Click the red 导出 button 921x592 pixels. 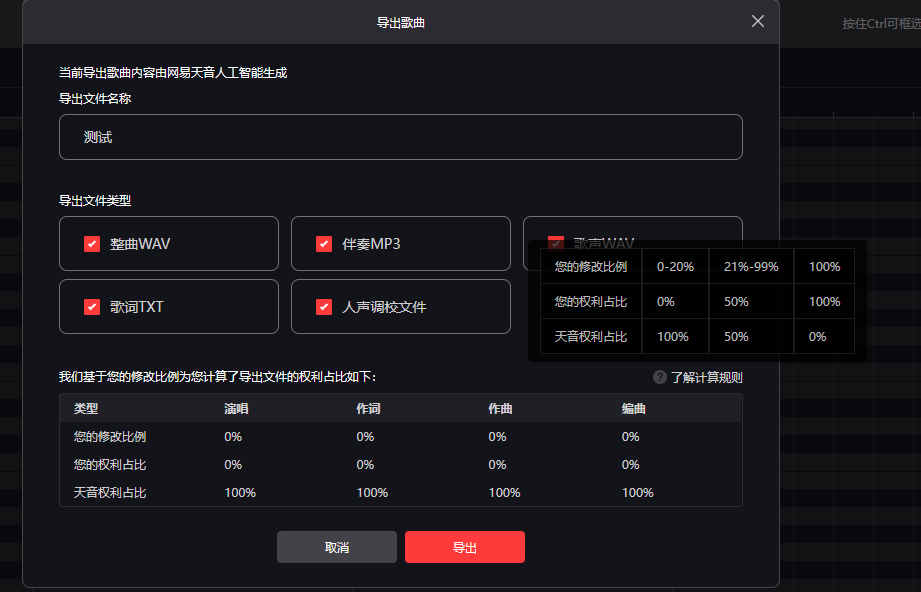pyautogui.click(x=464, y=547)
